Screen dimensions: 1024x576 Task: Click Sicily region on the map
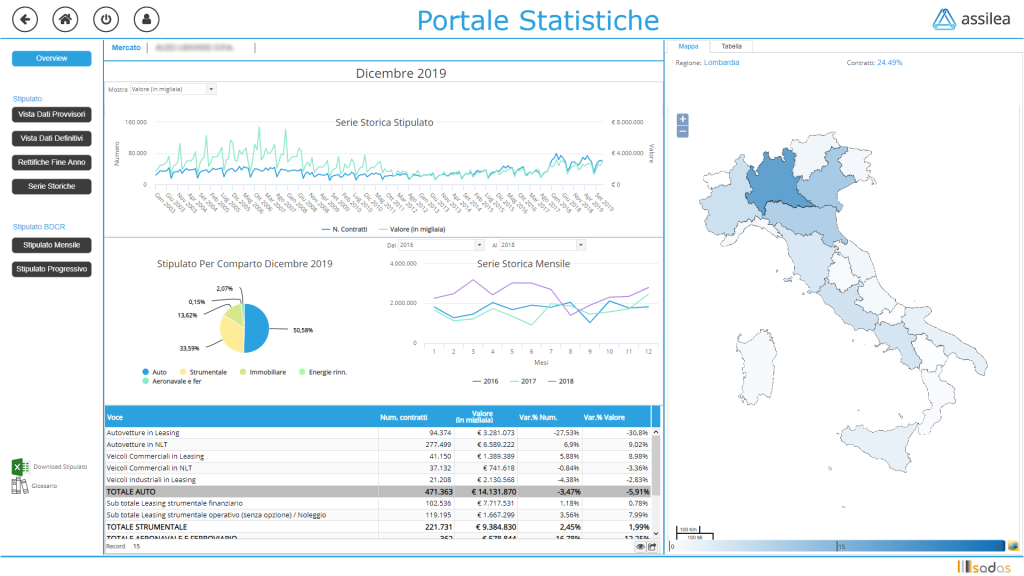(x=876, y=445)
